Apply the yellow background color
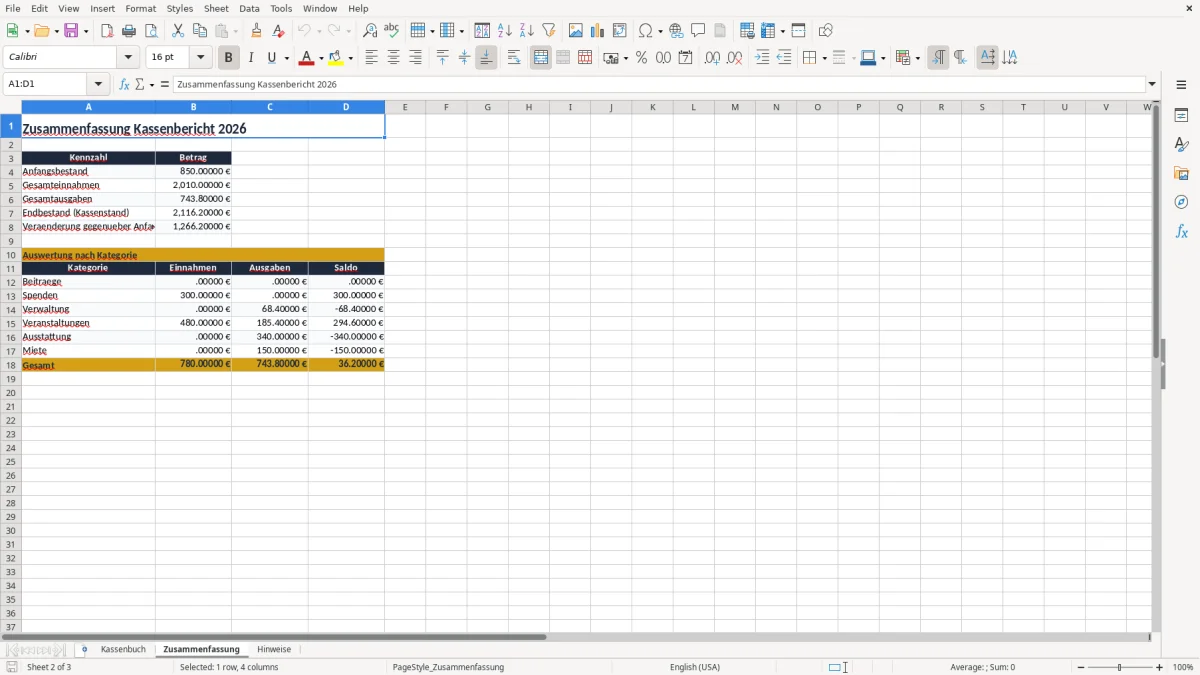The height and width of the screenshot is (675, 1200). (x=336, y=58)
